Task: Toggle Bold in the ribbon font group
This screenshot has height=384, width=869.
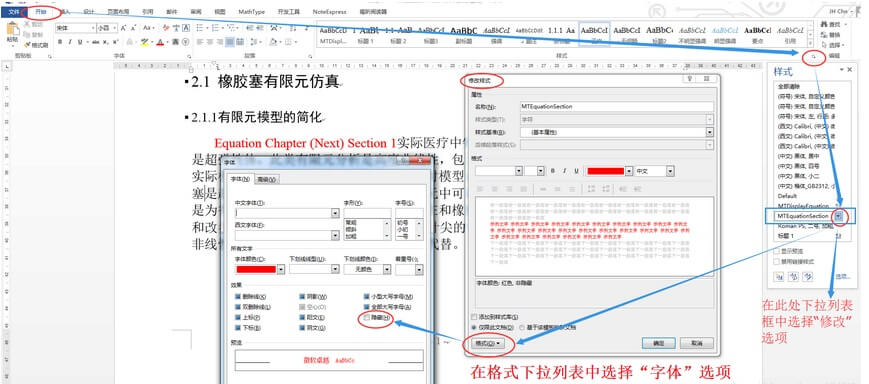Action: point(60,42)
